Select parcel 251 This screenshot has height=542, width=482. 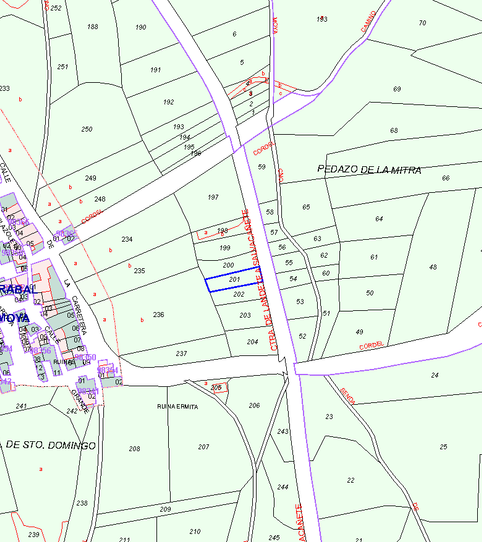[63, 67]
